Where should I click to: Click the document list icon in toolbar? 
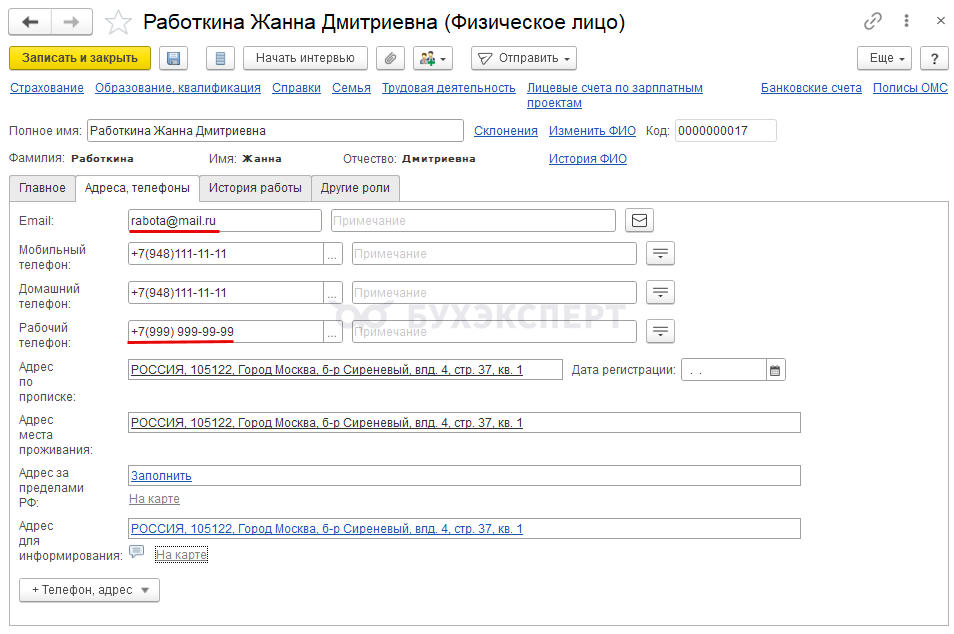[221, 58]
